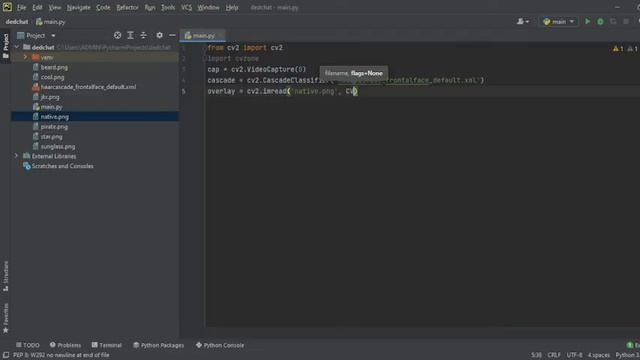Open the Tools menu
The height and width of the screenshot is (360, 640).
tap(168, 7)
